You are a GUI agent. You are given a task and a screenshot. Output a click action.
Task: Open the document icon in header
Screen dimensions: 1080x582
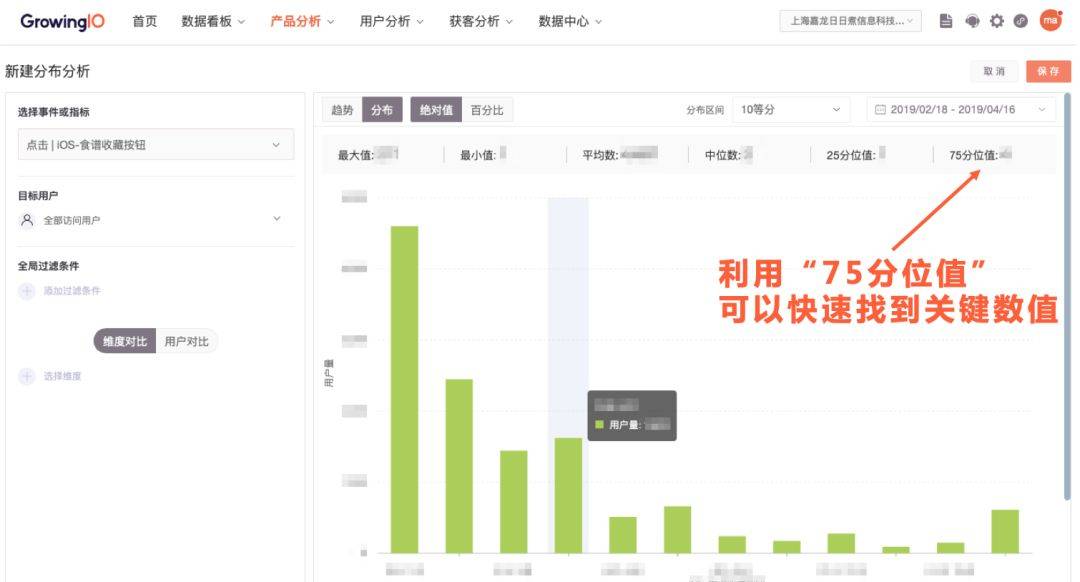click(x=946, y=21)
